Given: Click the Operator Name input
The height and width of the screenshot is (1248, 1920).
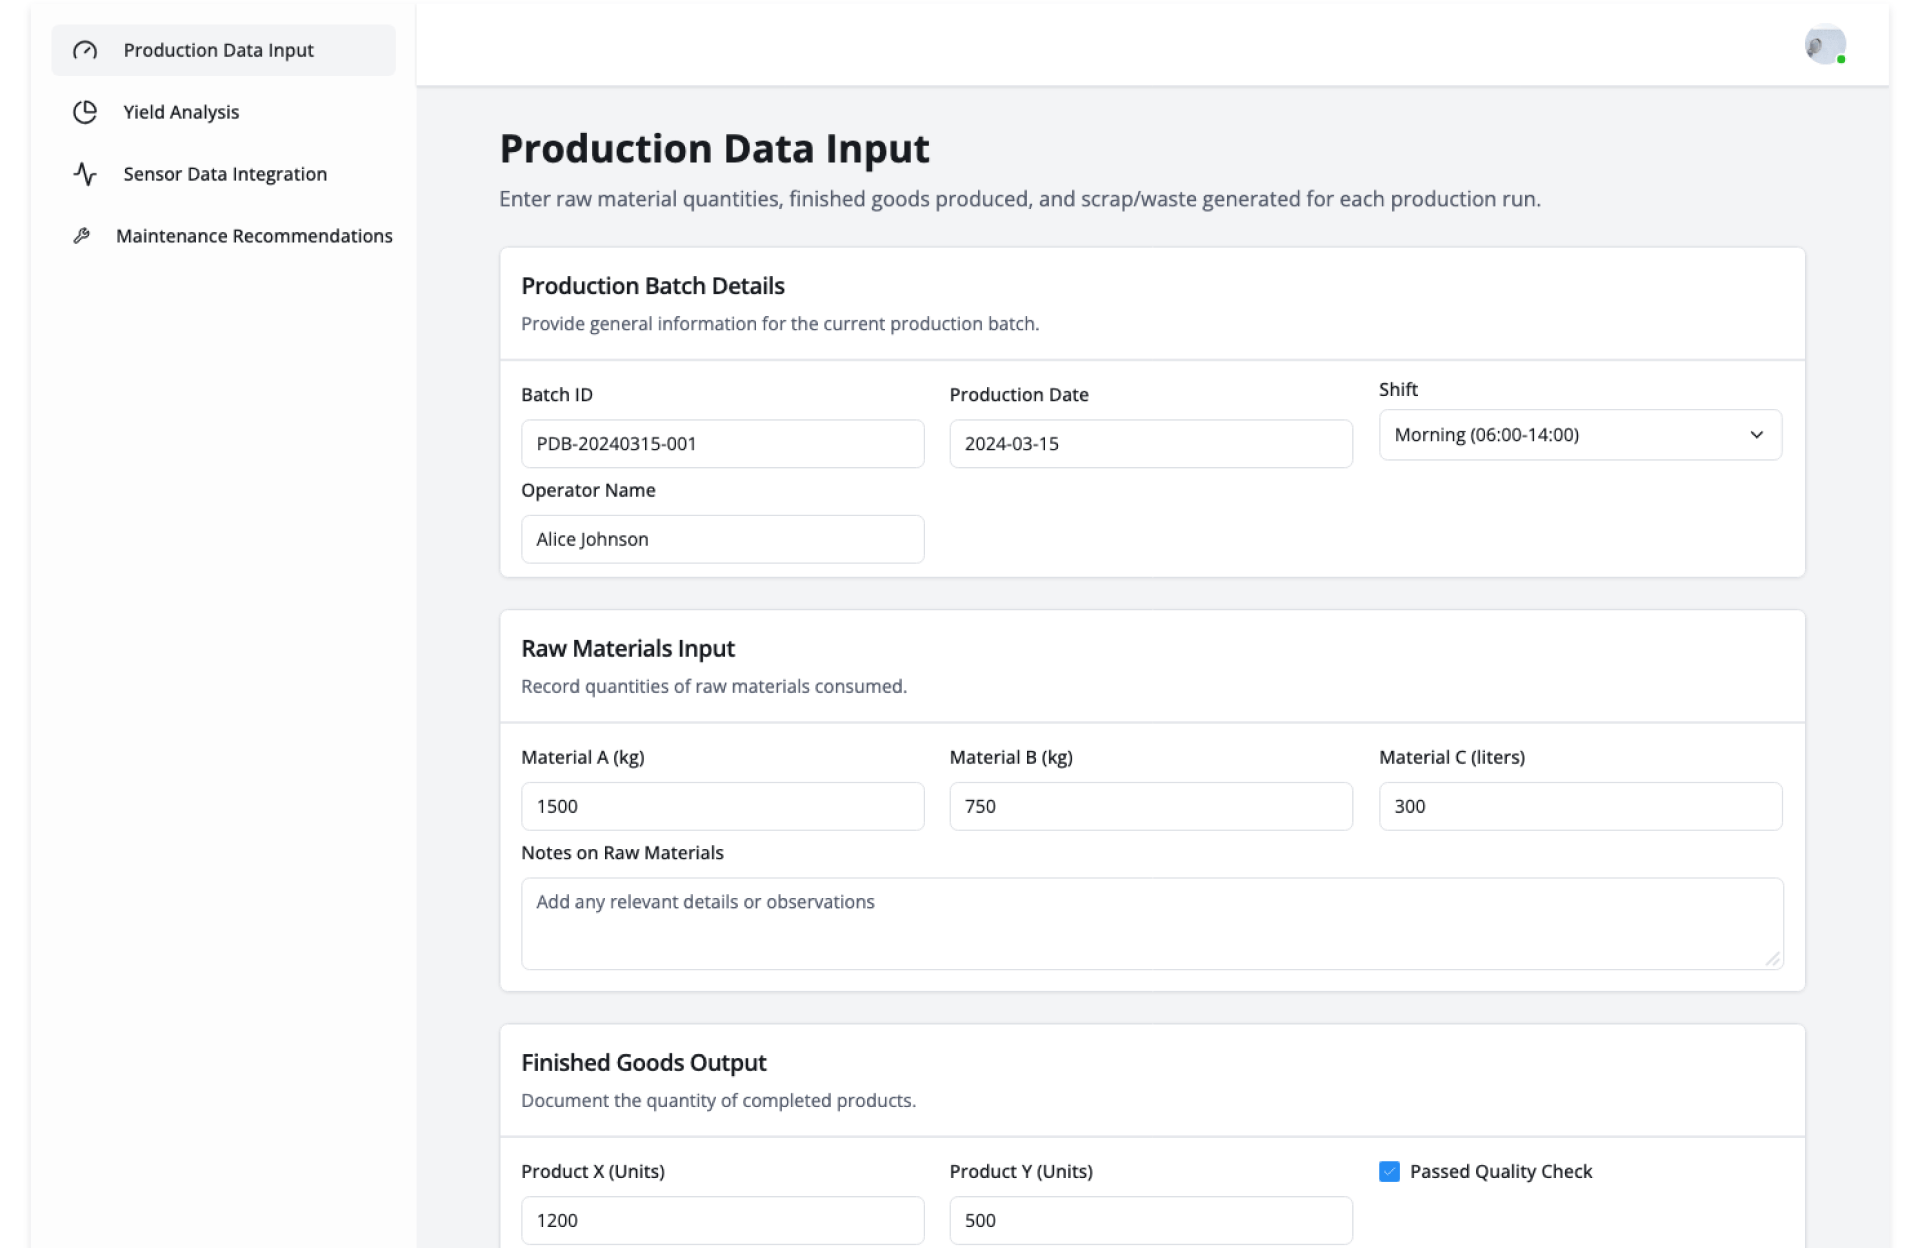Looking at the screenshot, I should point(722,539).
